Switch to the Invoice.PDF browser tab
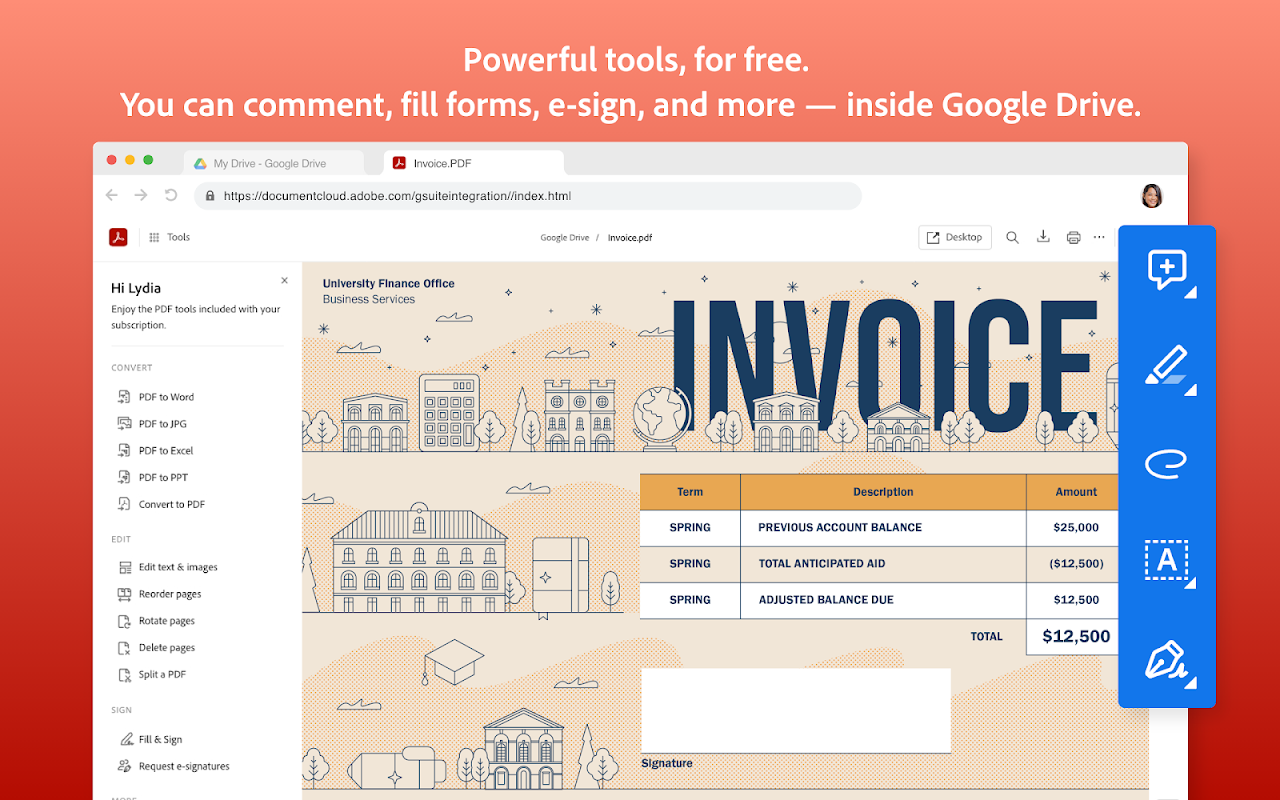1280x800 pixels. tap(473, 163)
